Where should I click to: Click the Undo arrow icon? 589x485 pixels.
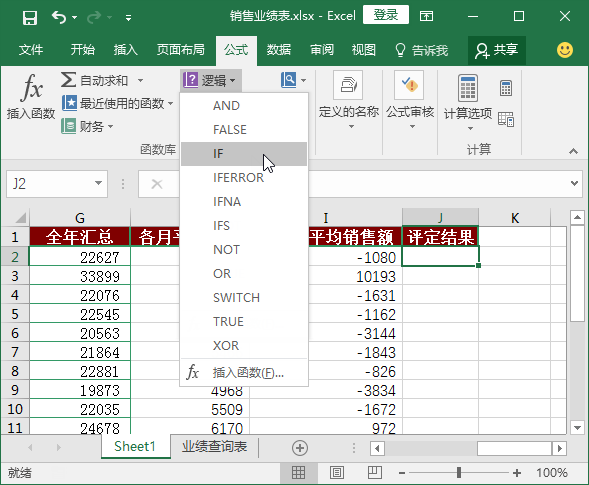59,17
